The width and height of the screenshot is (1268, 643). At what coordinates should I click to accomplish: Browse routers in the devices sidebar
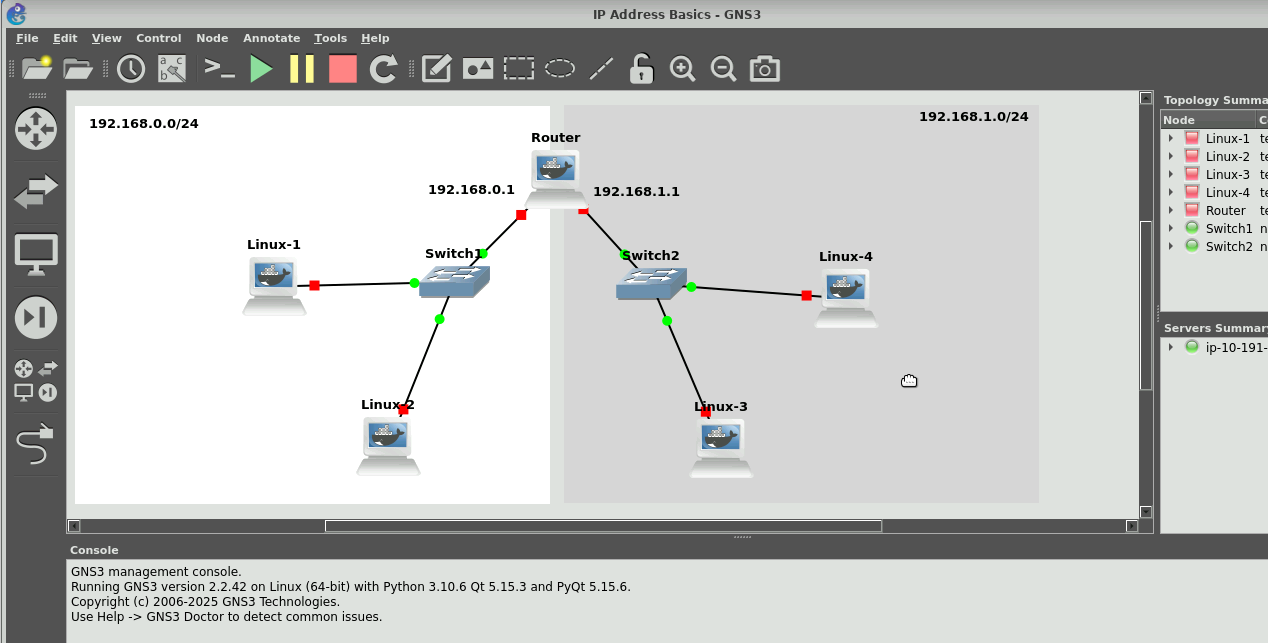click(36, 129)
